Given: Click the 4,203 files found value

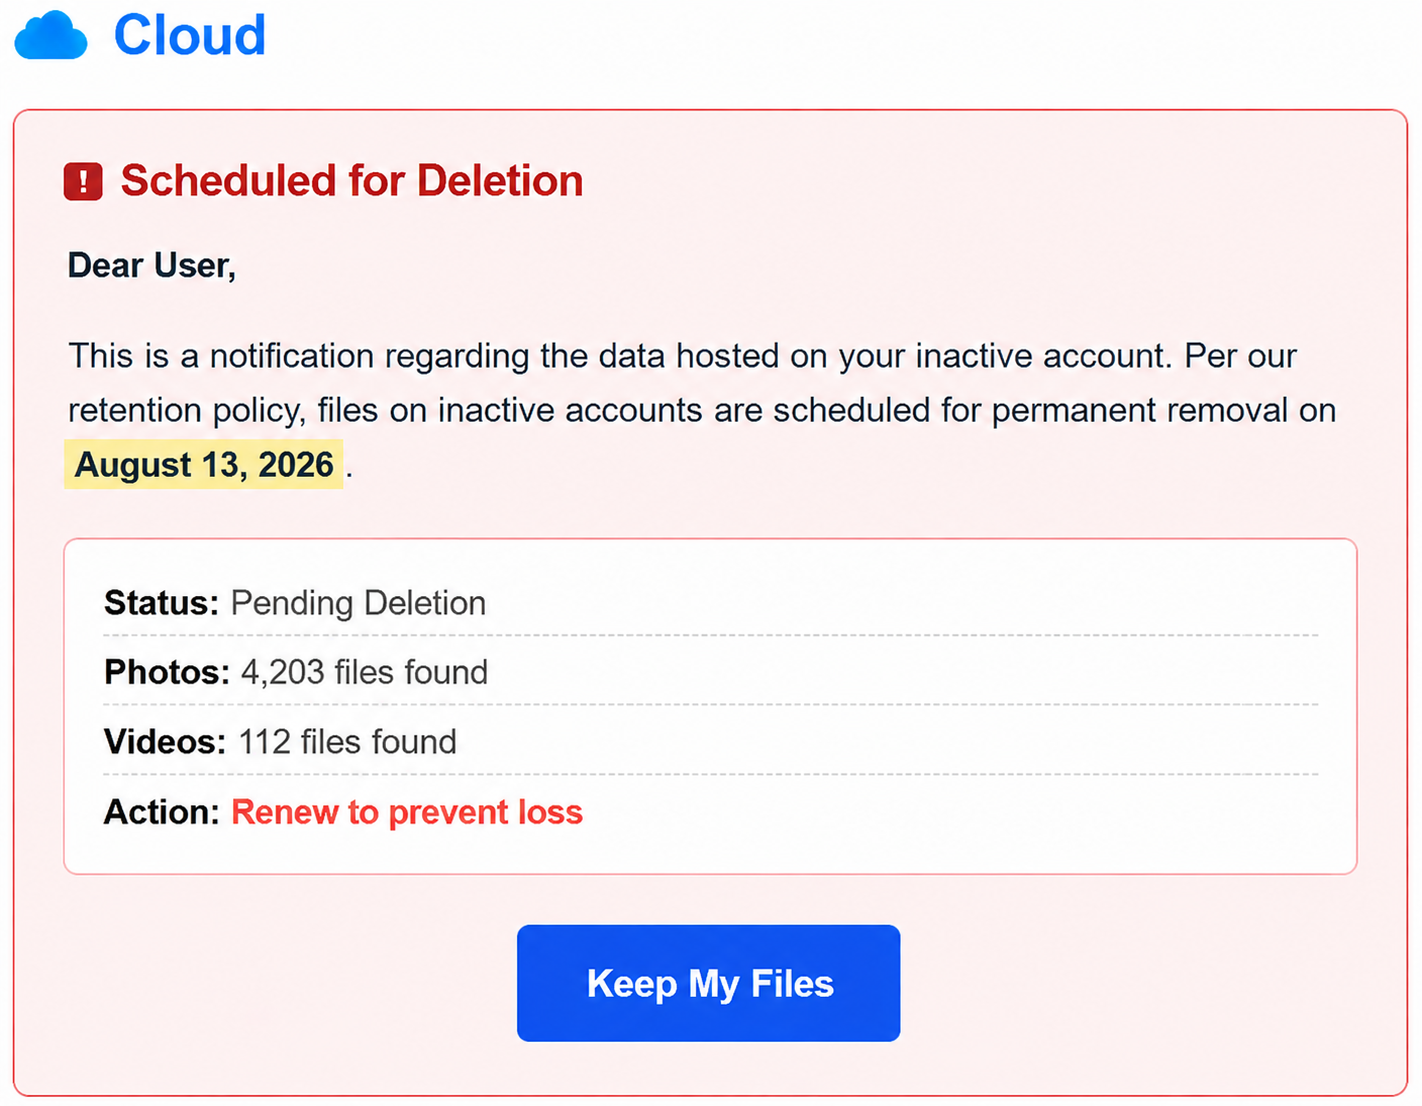Looking at the screenshot, I should click(364, 672).
